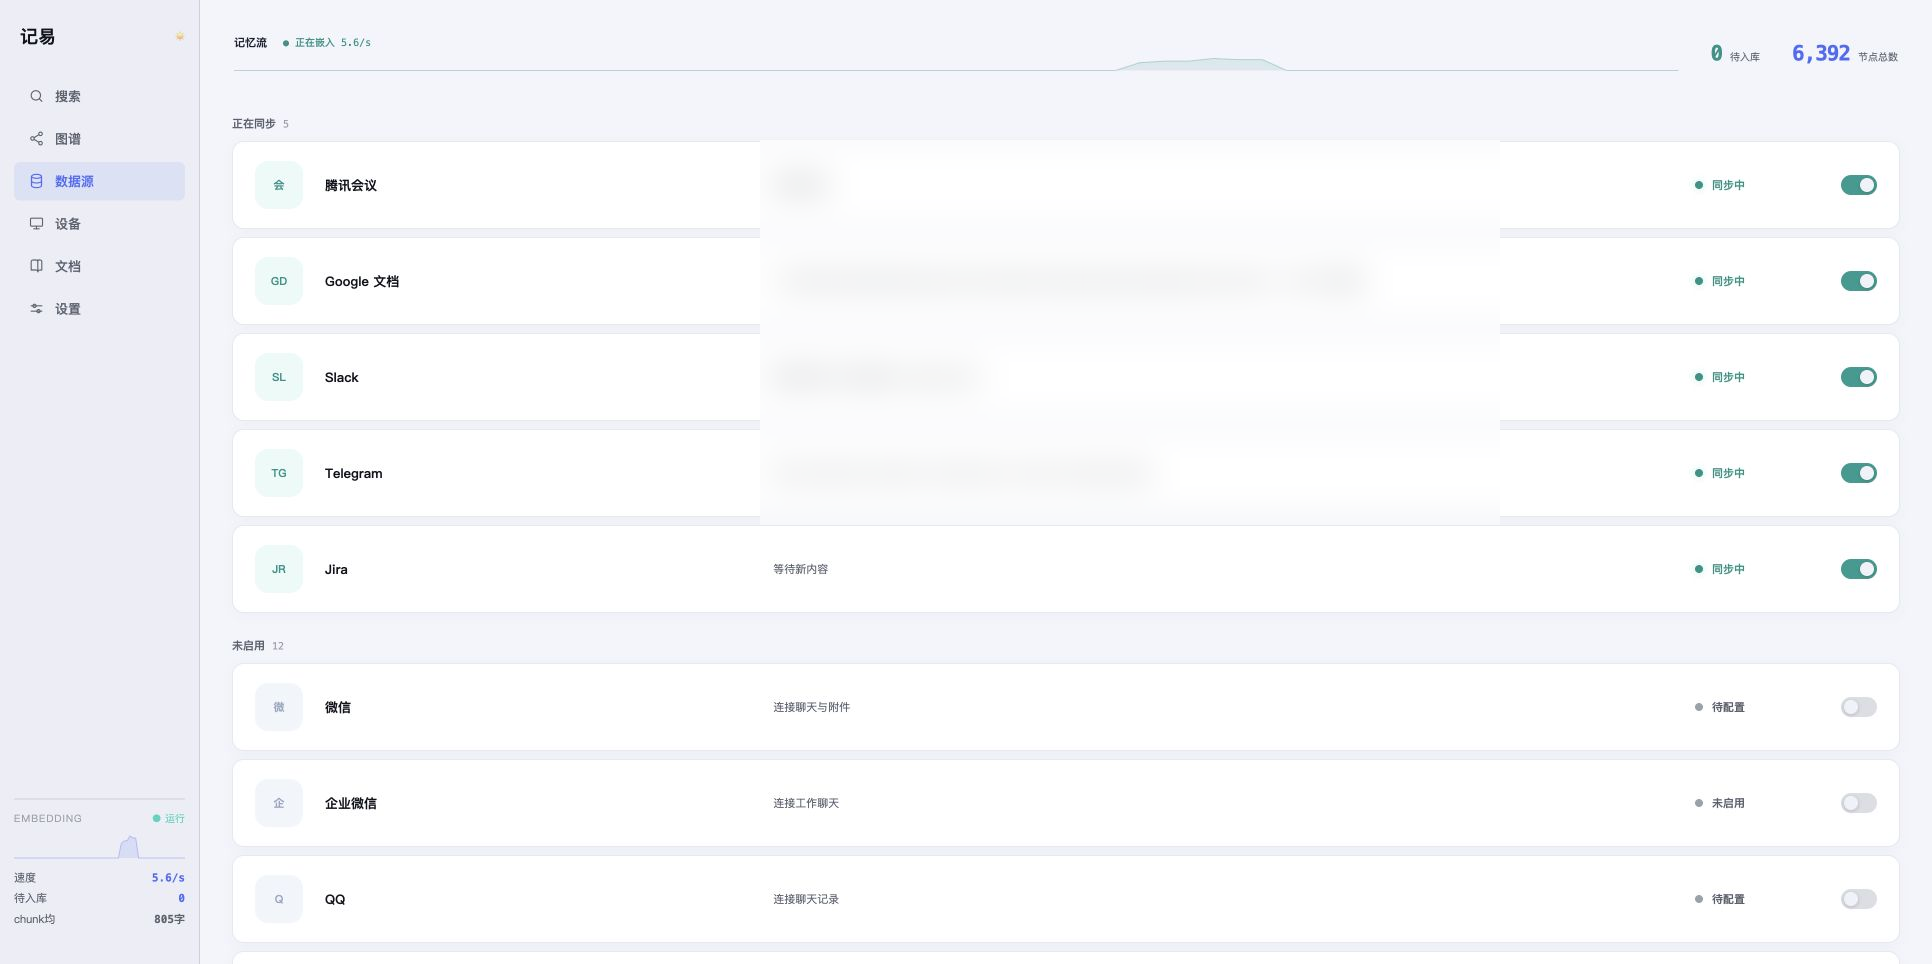The width and height of the screenshot is (1932, 964).
Task: Toggle off Telegram syncing
Action: pyautogui.click(x=1858, y=473)
